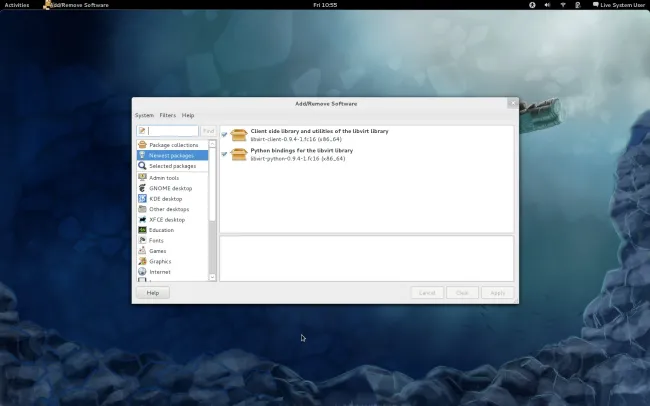Click 'Client side library and utilities' title
The height and width of the screenshot is (406, 650).
pyautogui.click(x=319, y=131)
